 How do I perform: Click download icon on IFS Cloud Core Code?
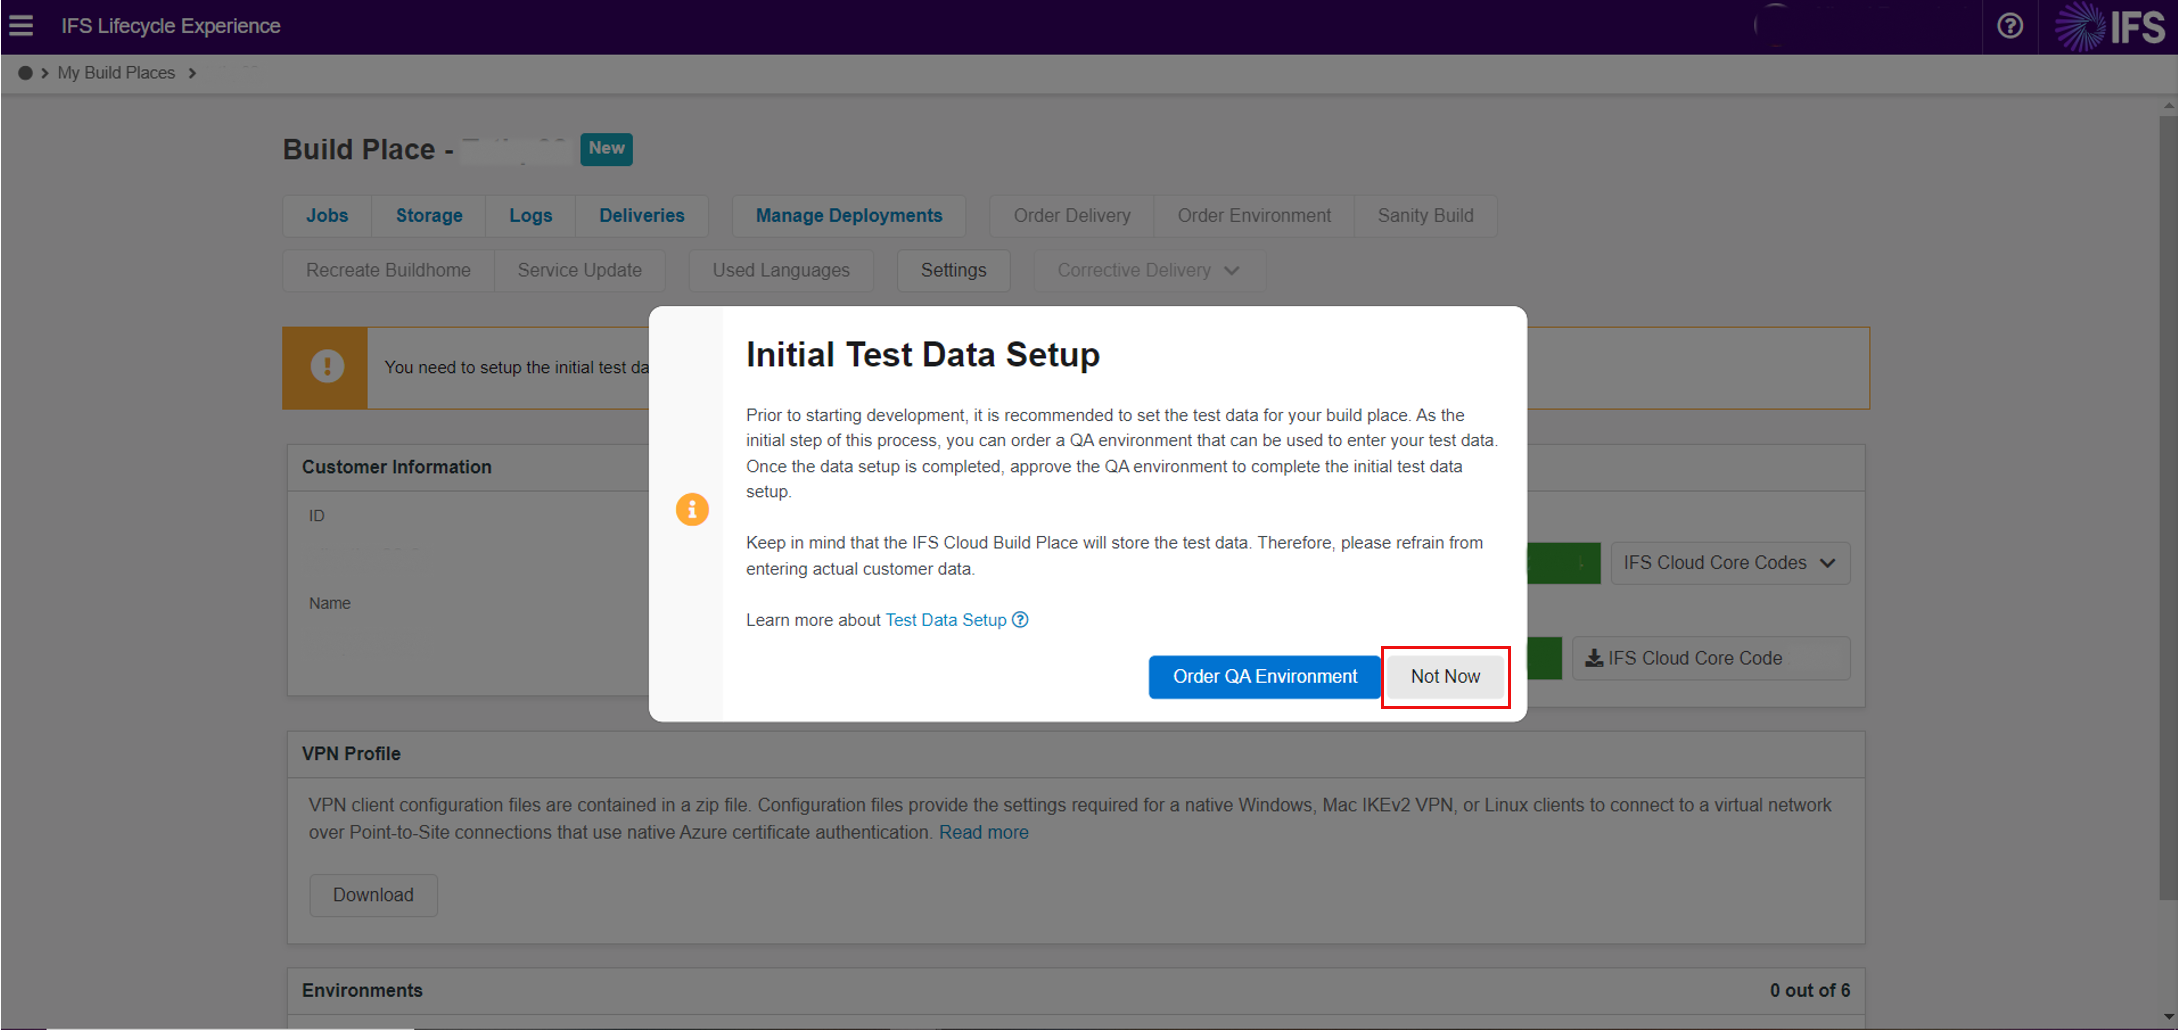(1594, 658)
